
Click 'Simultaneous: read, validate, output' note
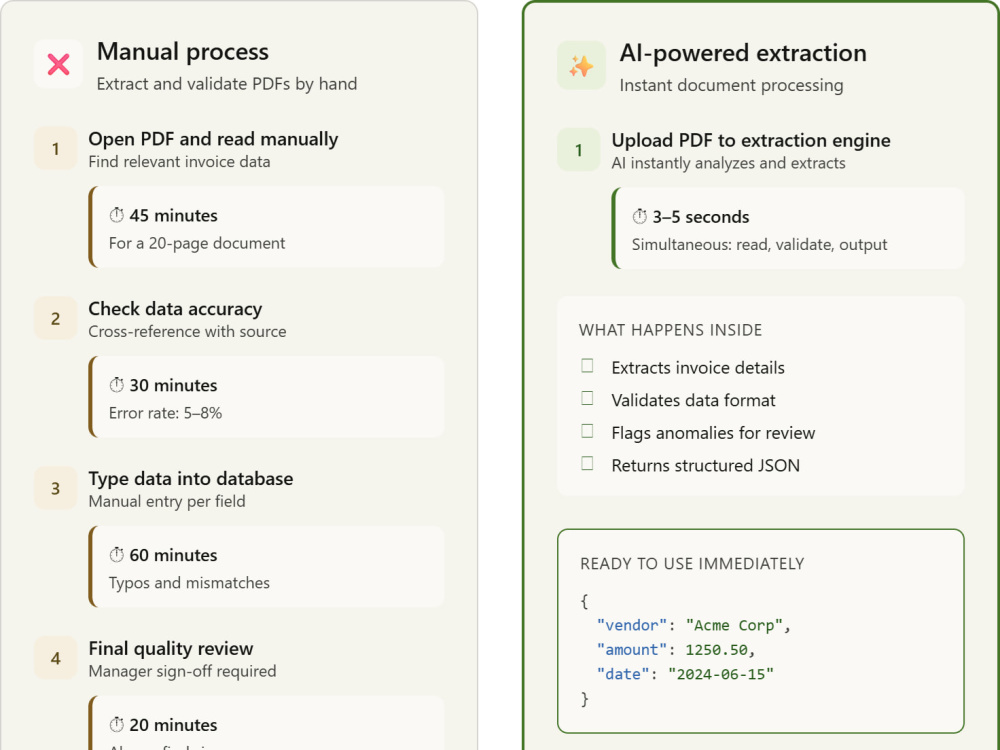pos(760,245)
